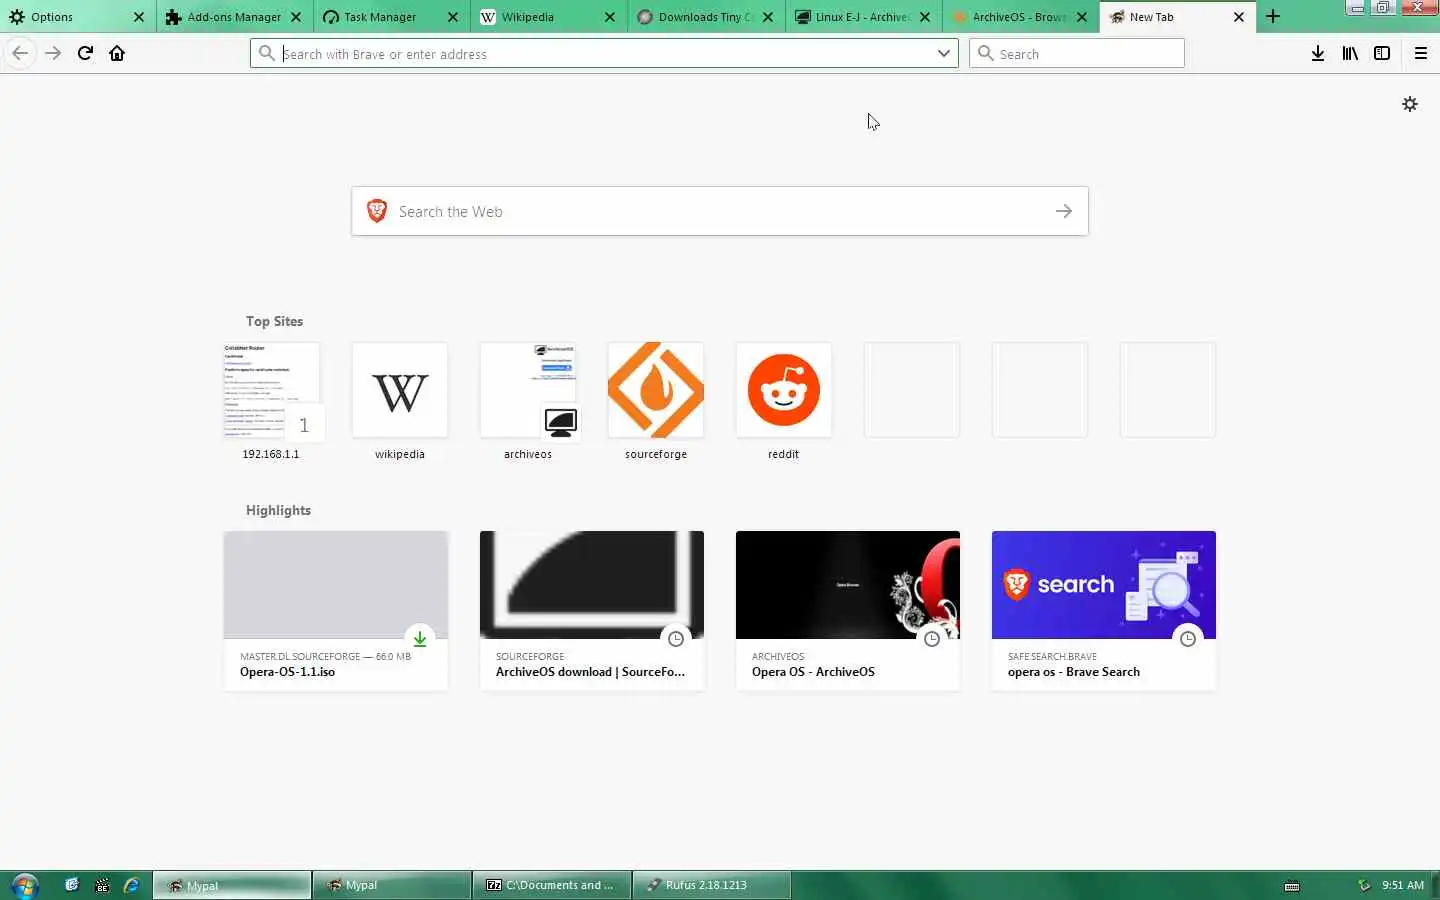This screenshot has height=900, width=1440.
Task: Launch Internet Explorer from quick launch
Action: tap(131, 885)
